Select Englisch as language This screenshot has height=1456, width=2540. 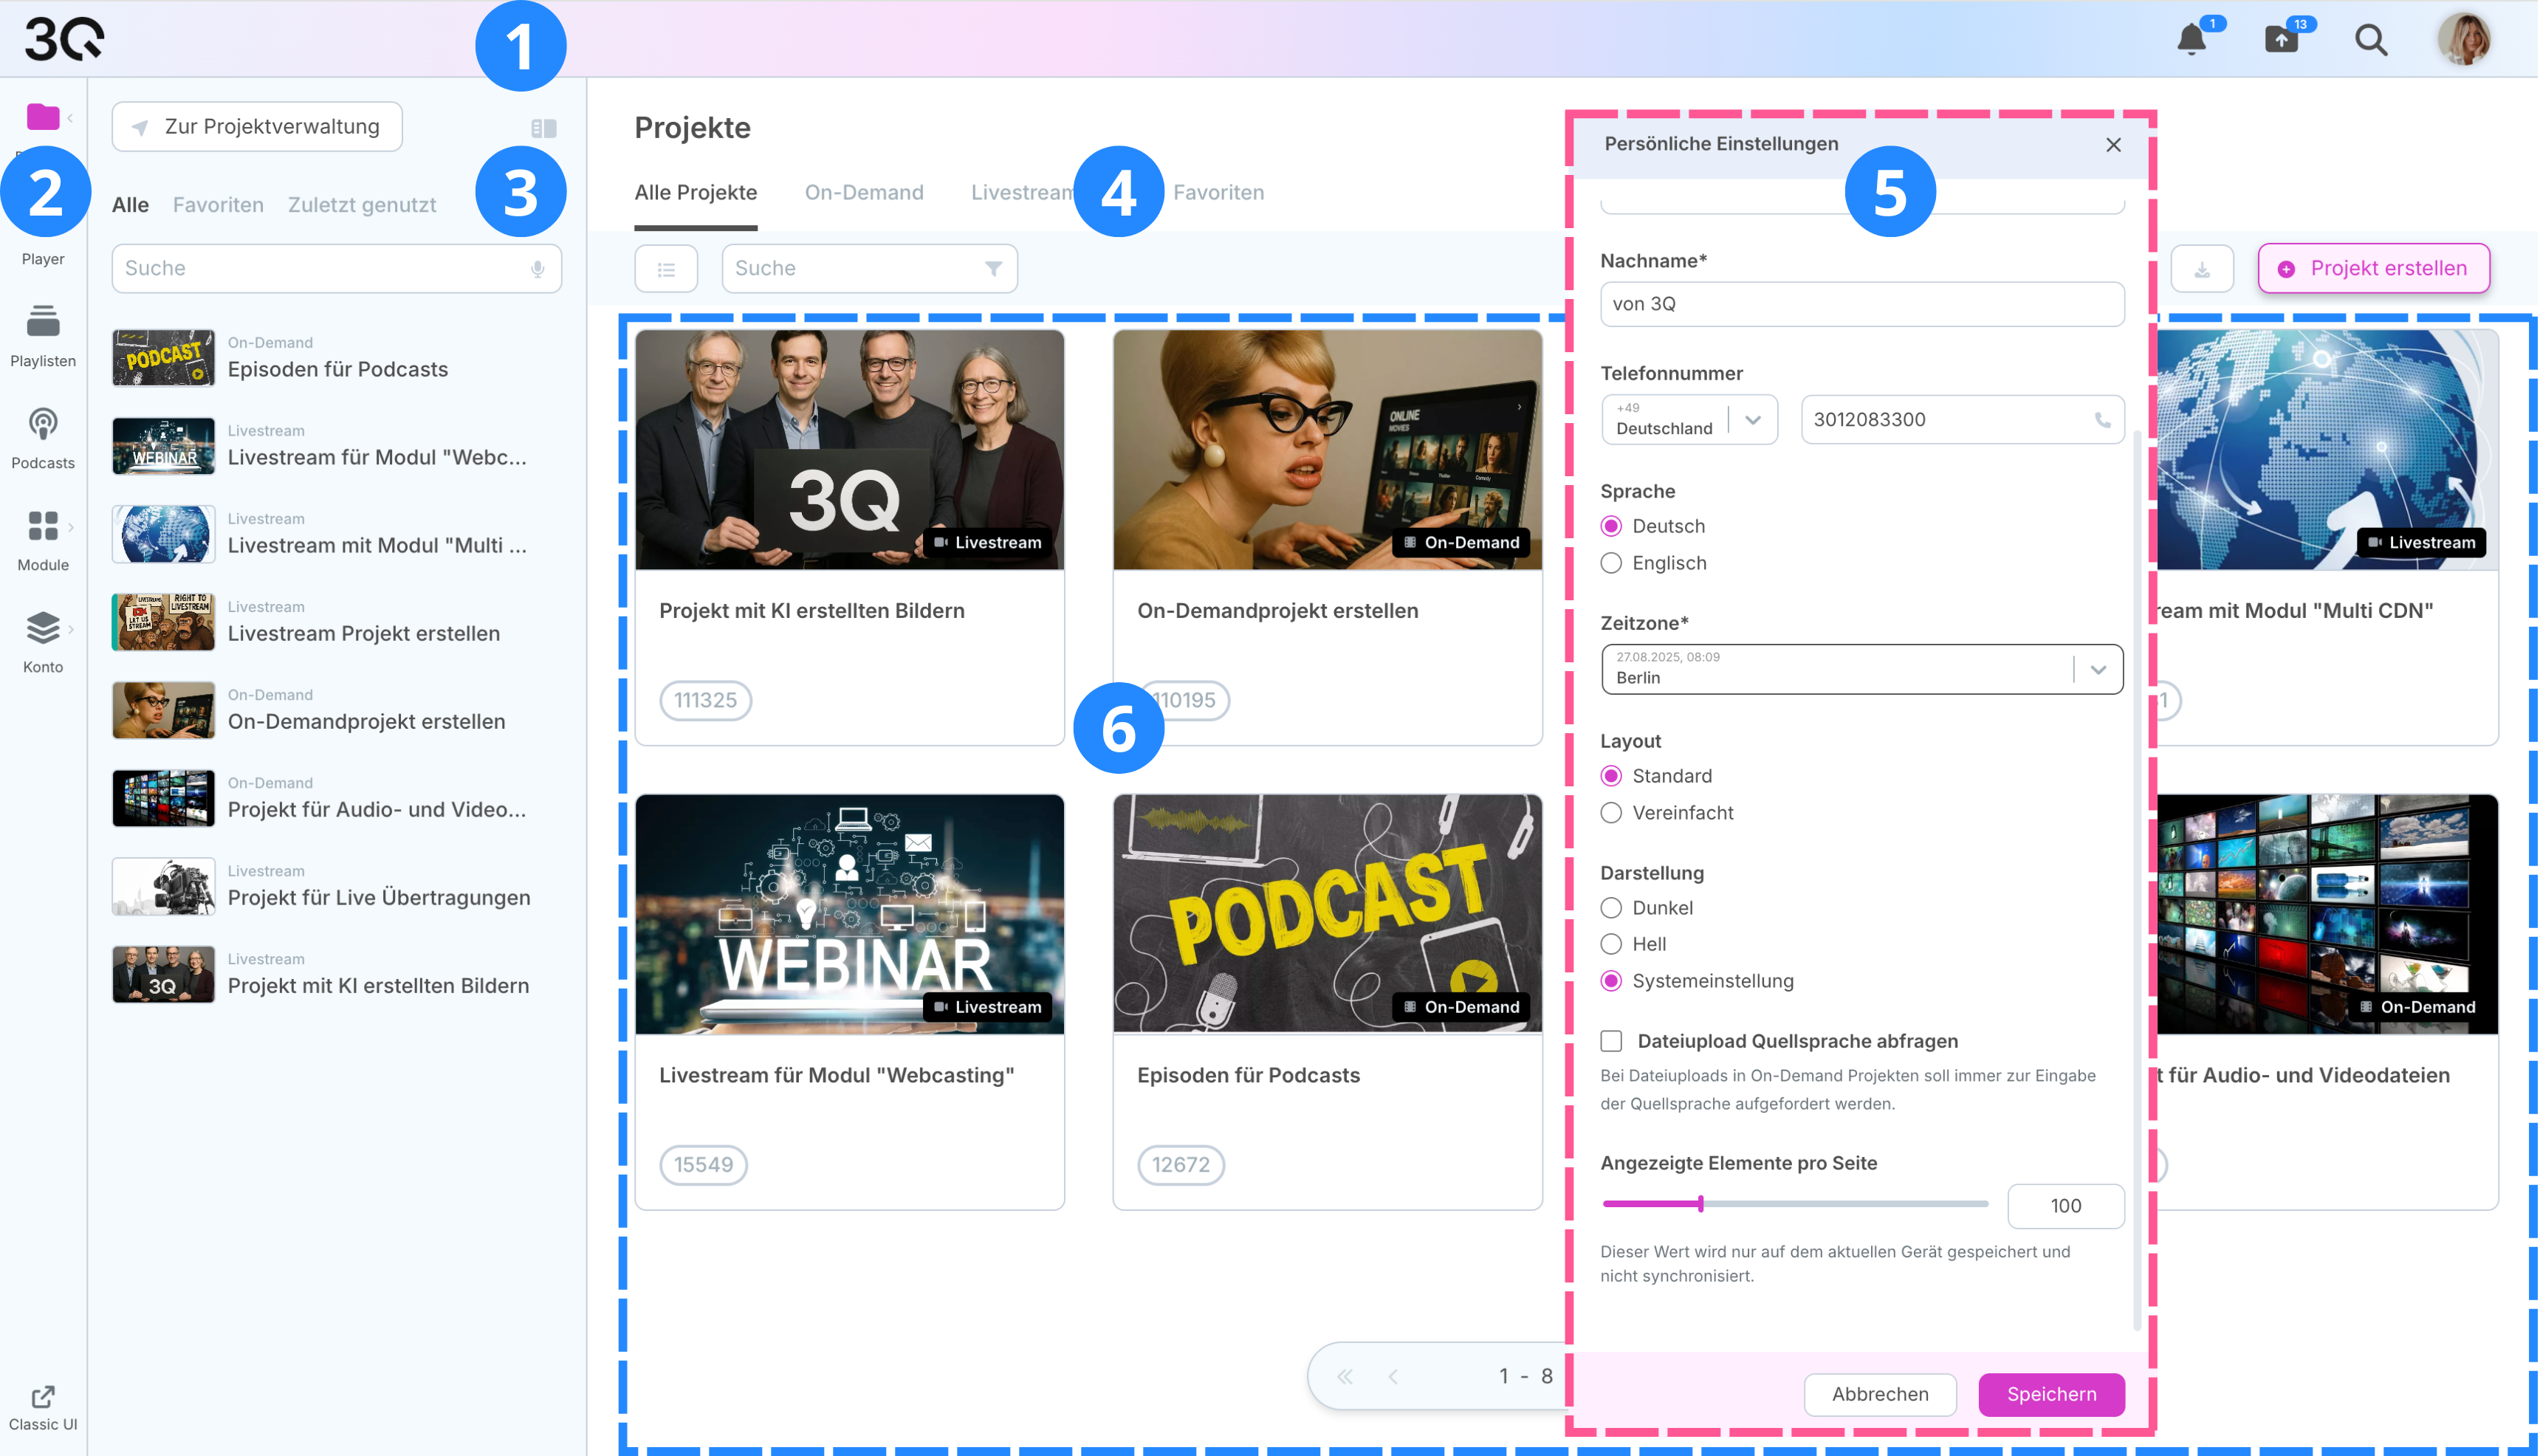point(1611,563)
